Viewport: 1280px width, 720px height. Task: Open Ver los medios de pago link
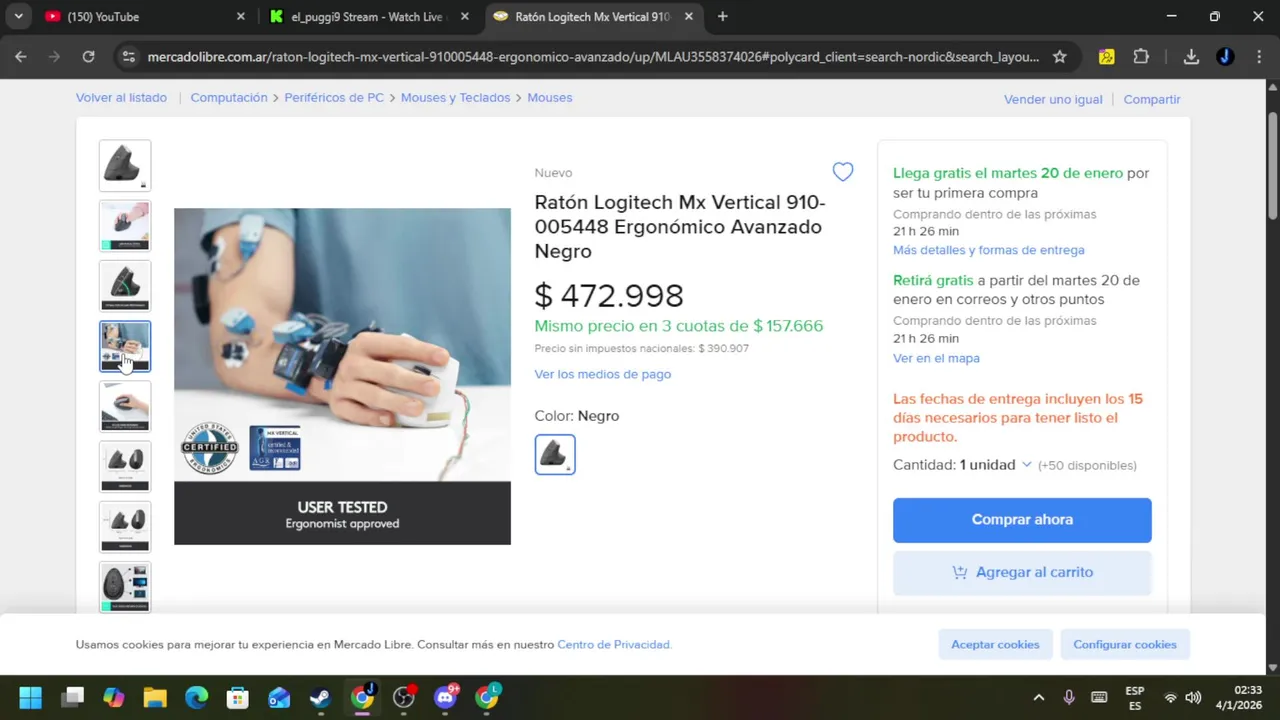(603, 374)
